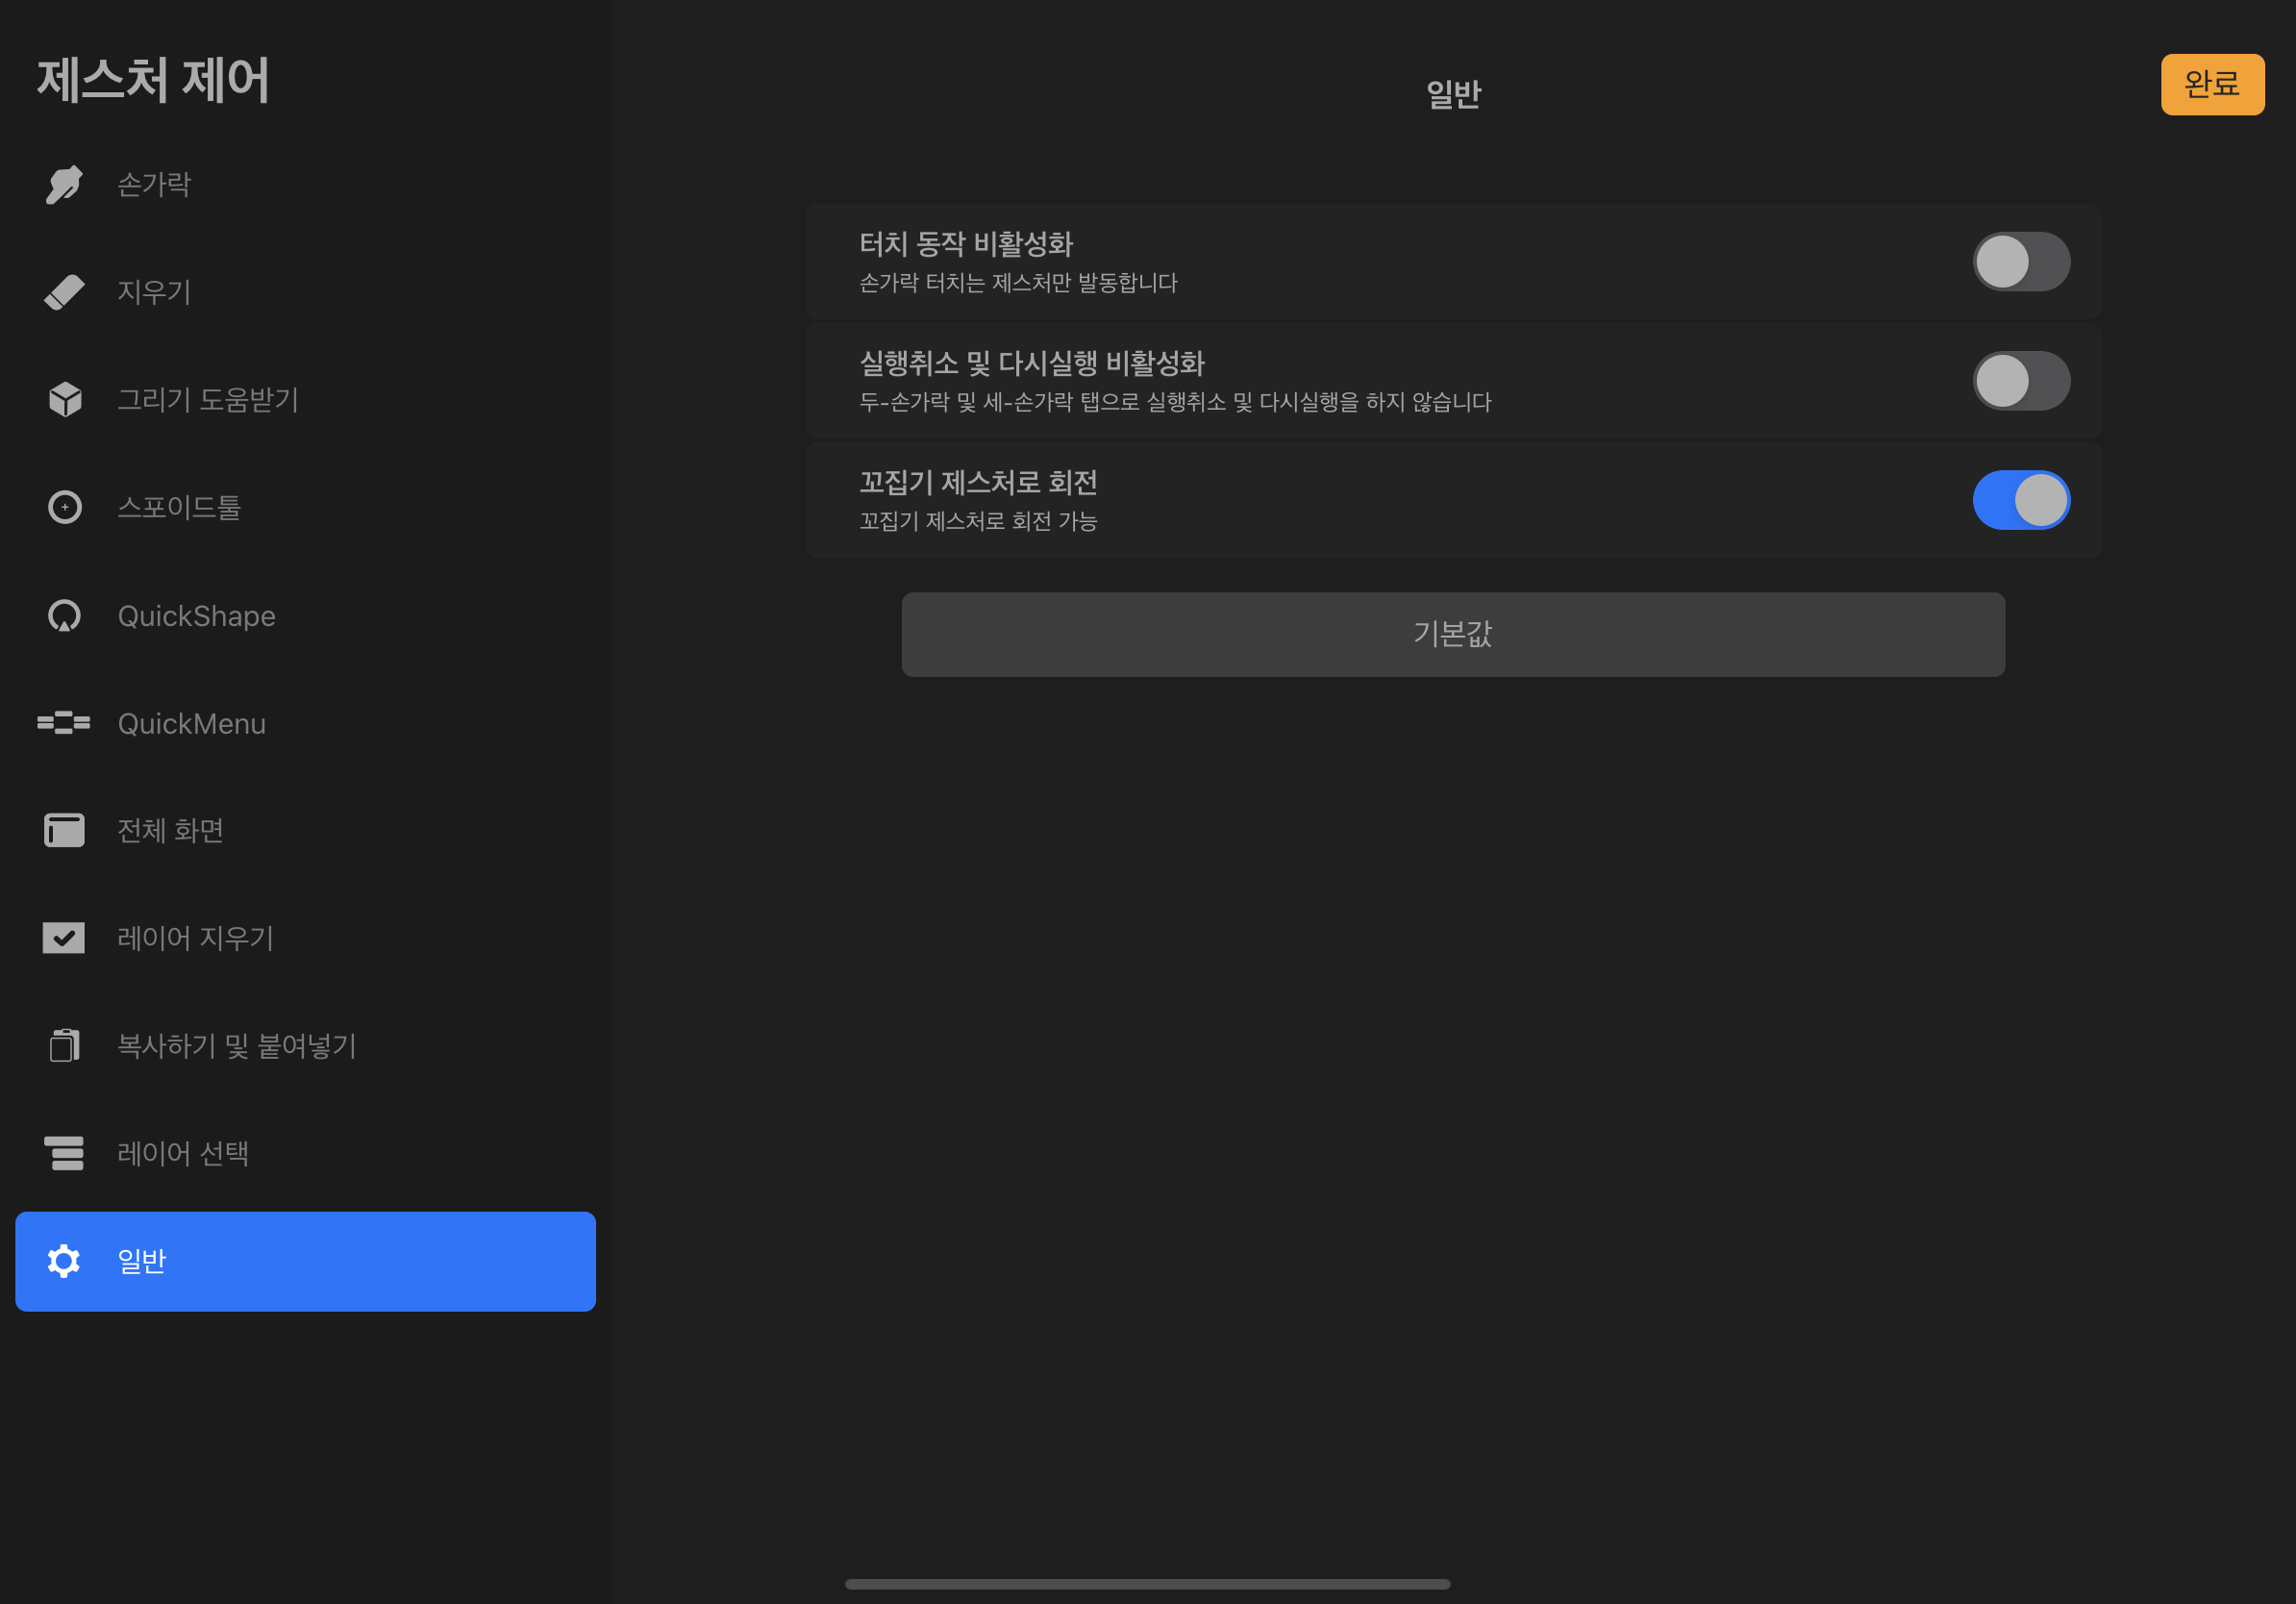Click the layer select stack icon
Viewport: 2296px width, 1604px height.
coord(64,1153)
